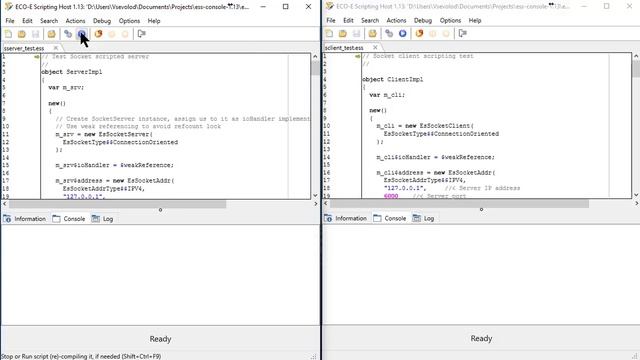The image size is (640, 360).
Task: Maximize the server script window
Action: (x=286, y=7)
